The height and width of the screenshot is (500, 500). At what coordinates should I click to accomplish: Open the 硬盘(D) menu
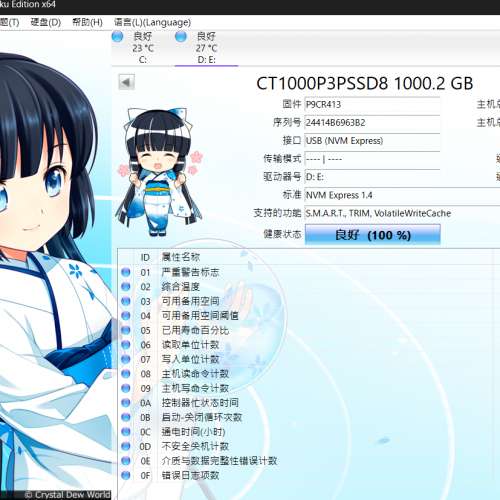point(46,22)
